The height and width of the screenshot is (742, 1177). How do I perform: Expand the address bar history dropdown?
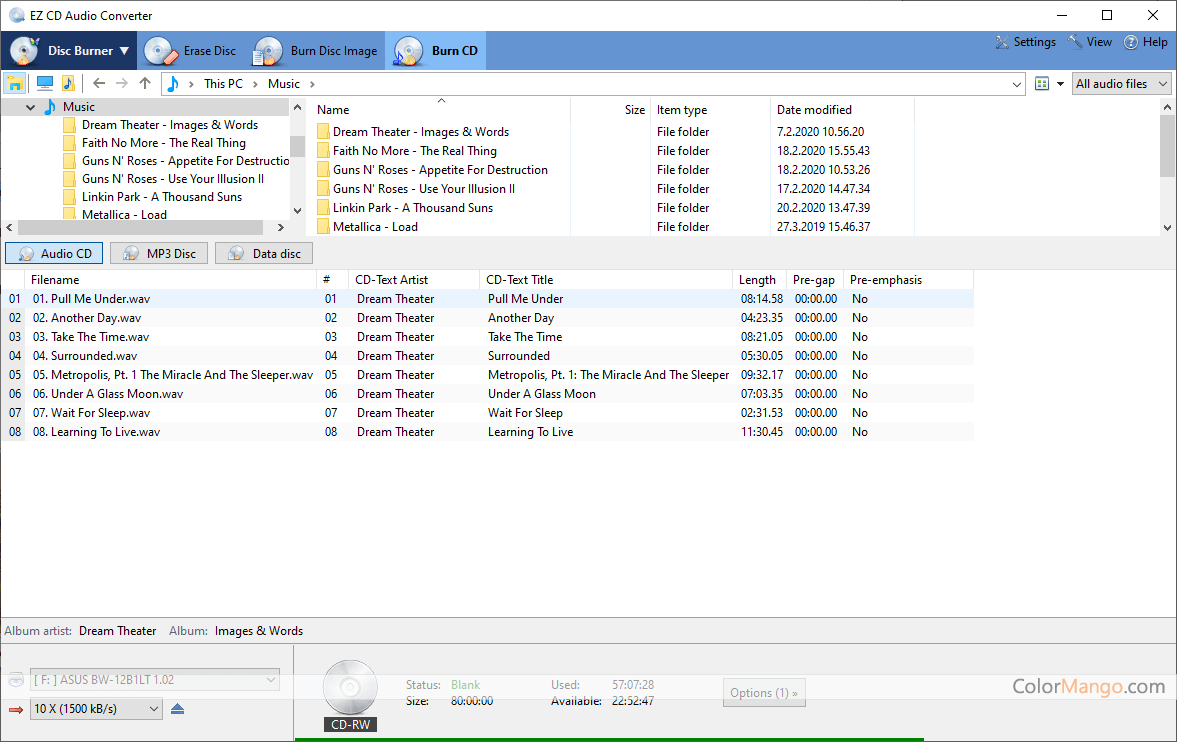[x=1016, y=84]
